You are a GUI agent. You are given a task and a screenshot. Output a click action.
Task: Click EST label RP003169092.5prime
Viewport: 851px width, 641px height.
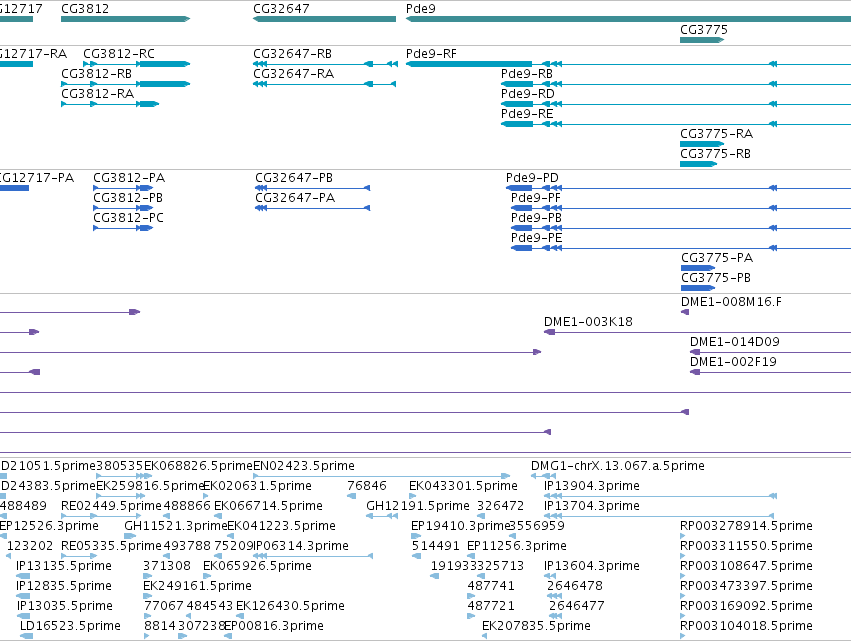pos(746,606)
